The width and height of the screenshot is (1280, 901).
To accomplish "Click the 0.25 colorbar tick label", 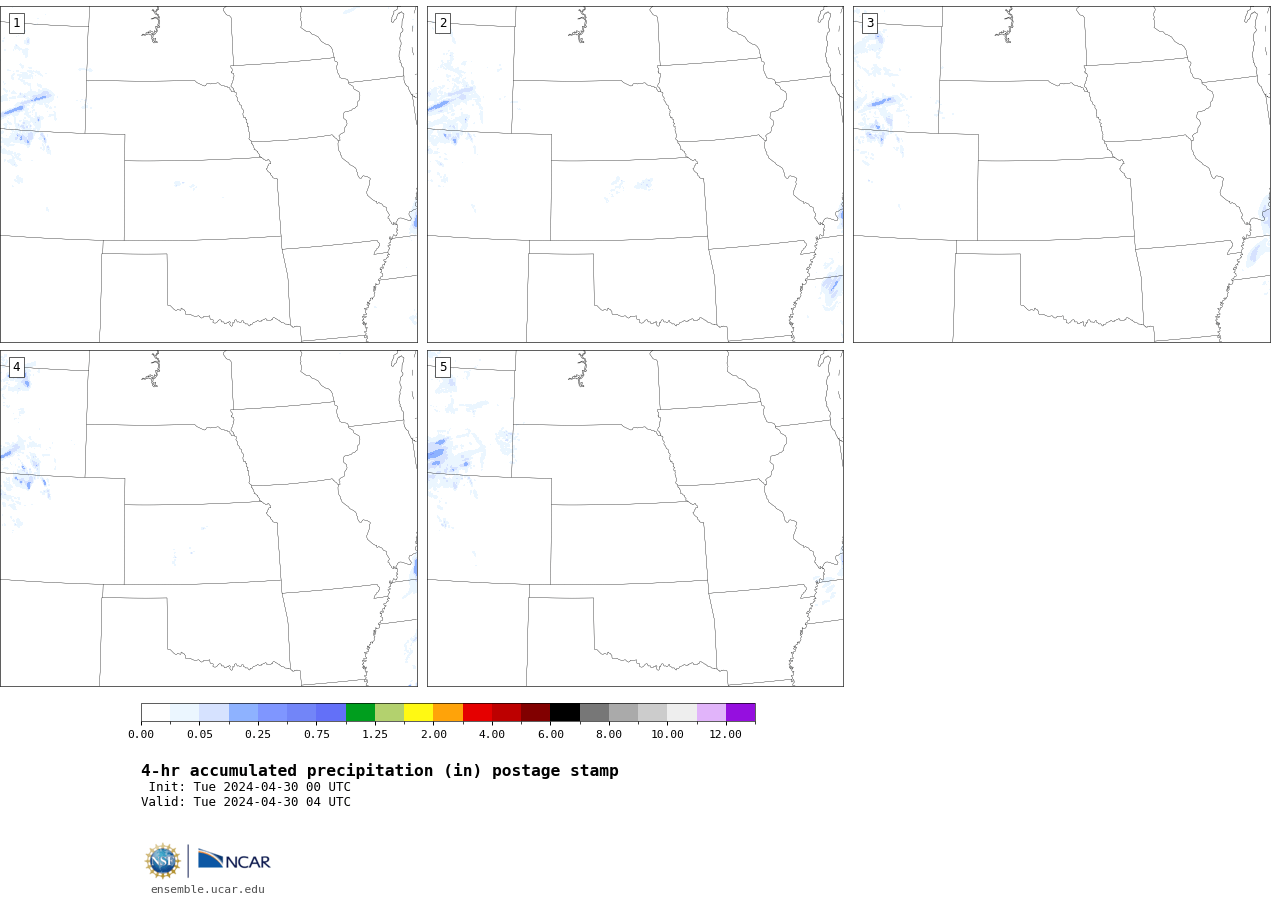I will tap(258, 735).
